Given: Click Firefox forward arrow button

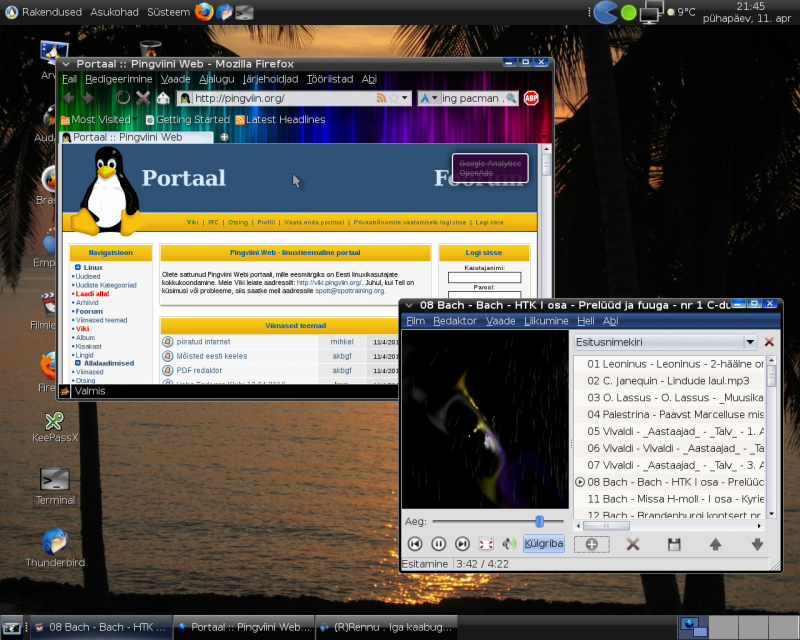Looking at the screenshot, I should tap(88, 98).
